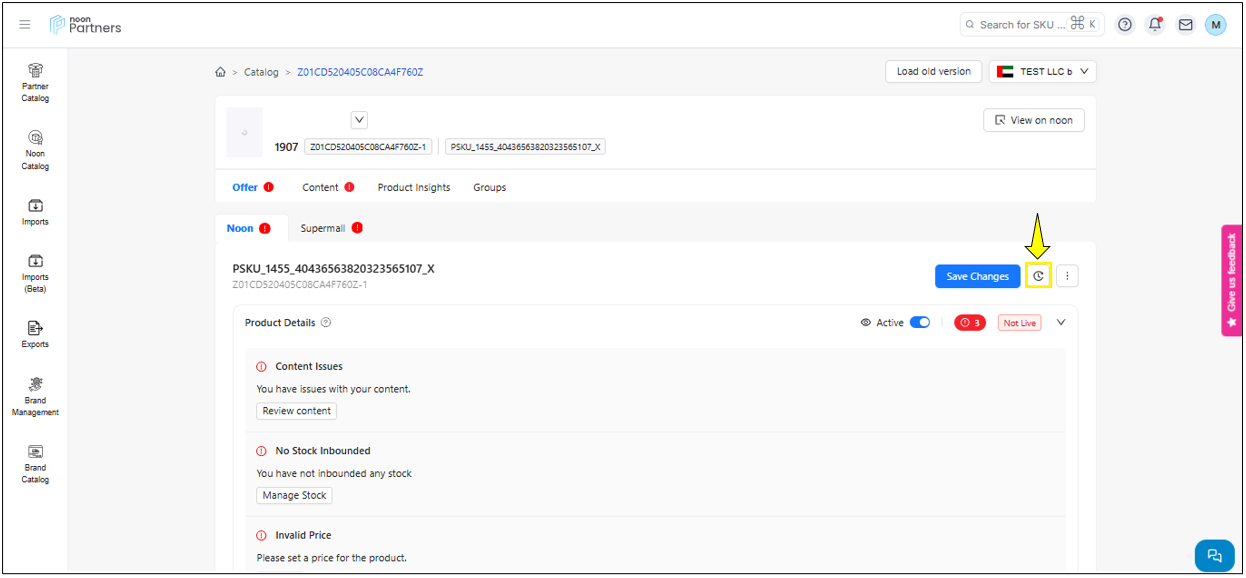
Task: Open the chat support bubble
Action: point(1214,555)
